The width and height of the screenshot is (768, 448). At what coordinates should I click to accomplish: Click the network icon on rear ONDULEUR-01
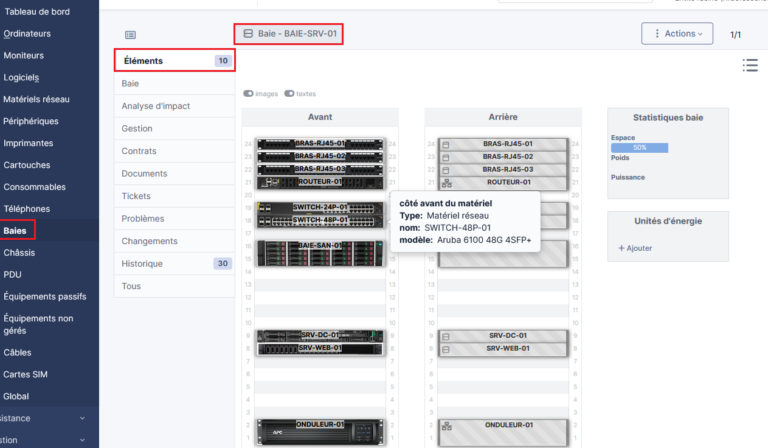pyautogui.click(x=447, y=426)
